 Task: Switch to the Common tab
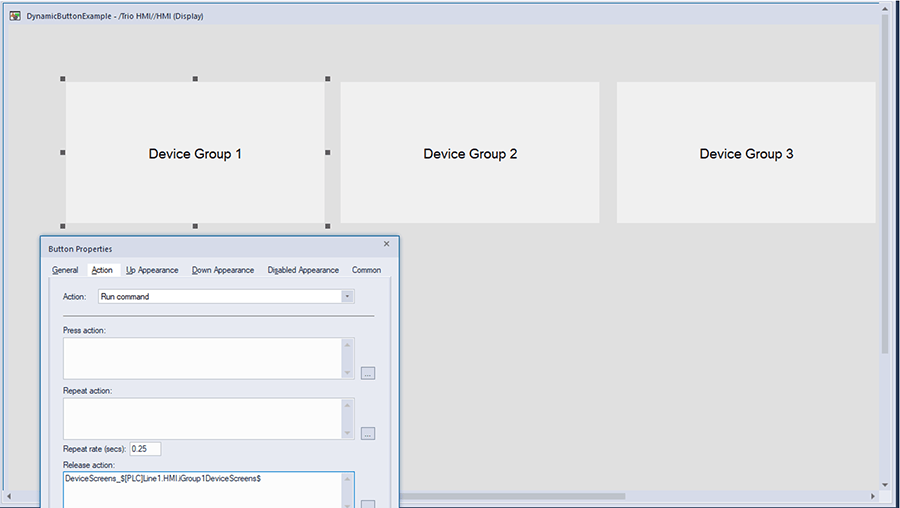click(x=366, y=270)
